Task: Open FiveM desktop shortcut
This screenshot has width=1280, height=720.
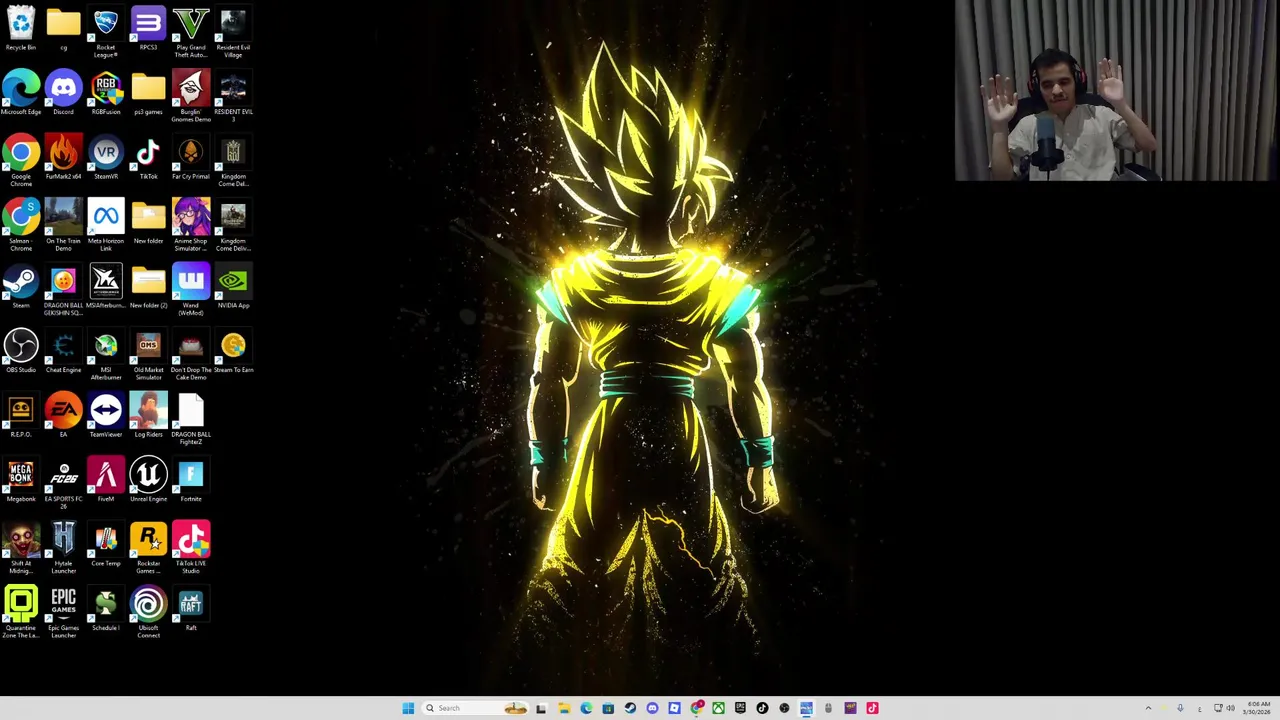Action: click(x=106, y=481)
